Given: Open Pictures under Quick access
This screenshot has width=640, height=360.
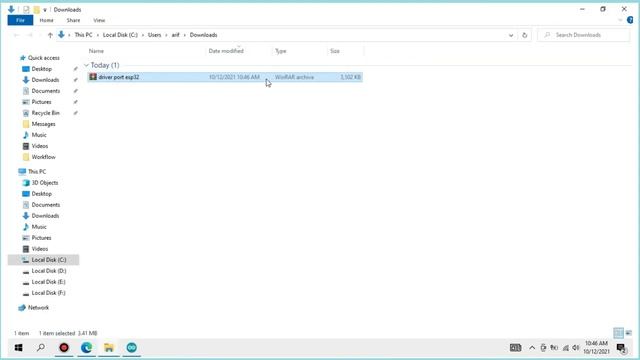Looking at the screenshot, I should [41, 102].
